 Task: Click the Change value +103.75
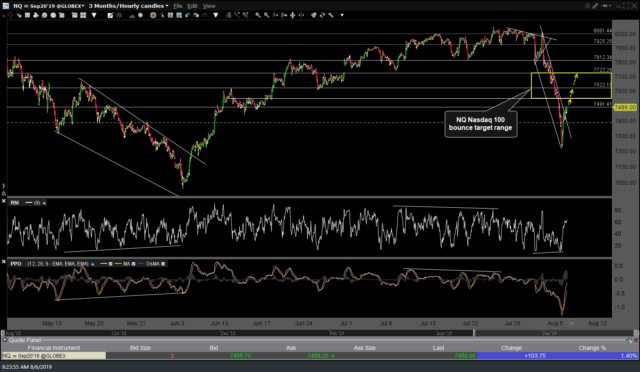pos(535,356)
